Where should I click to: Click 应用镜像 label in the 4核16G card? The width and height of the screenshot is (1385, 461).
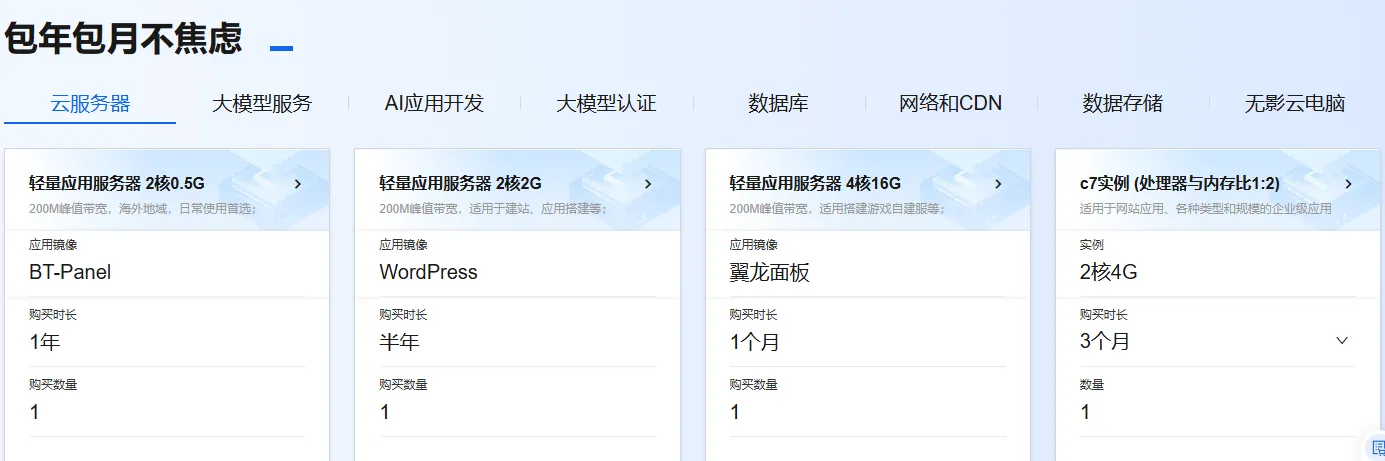coord(753,245)
